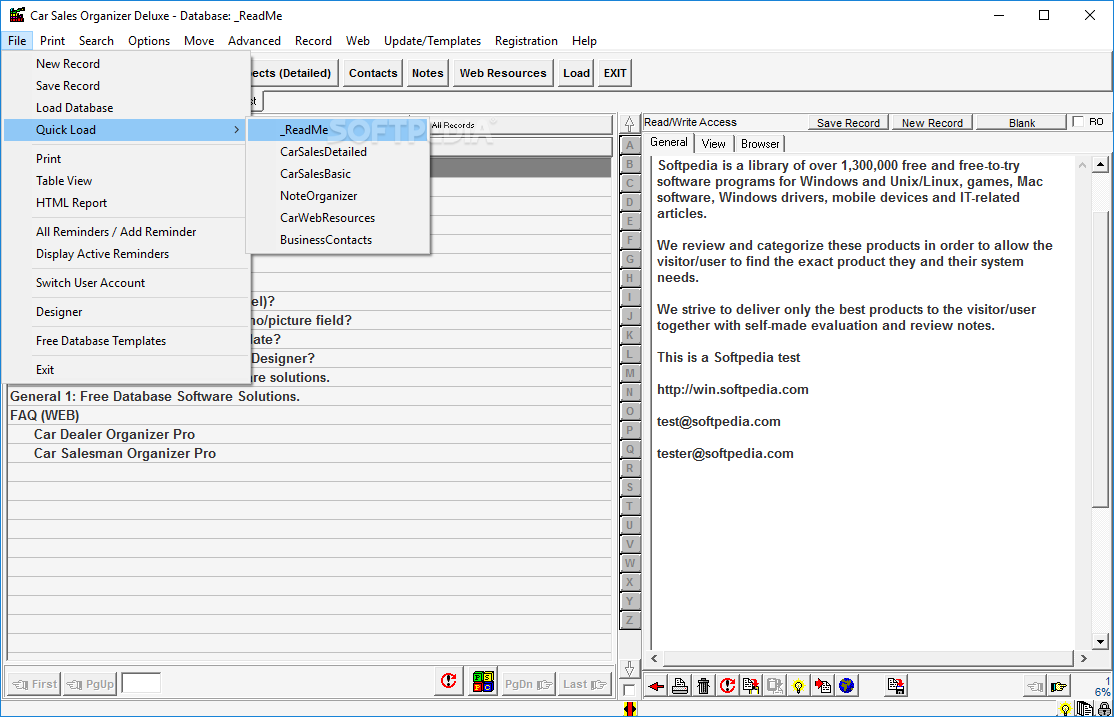Click the Contacts toolbar button
Image resolution: width=1114 pixels, height=717 pixels.
click(373, 73)
